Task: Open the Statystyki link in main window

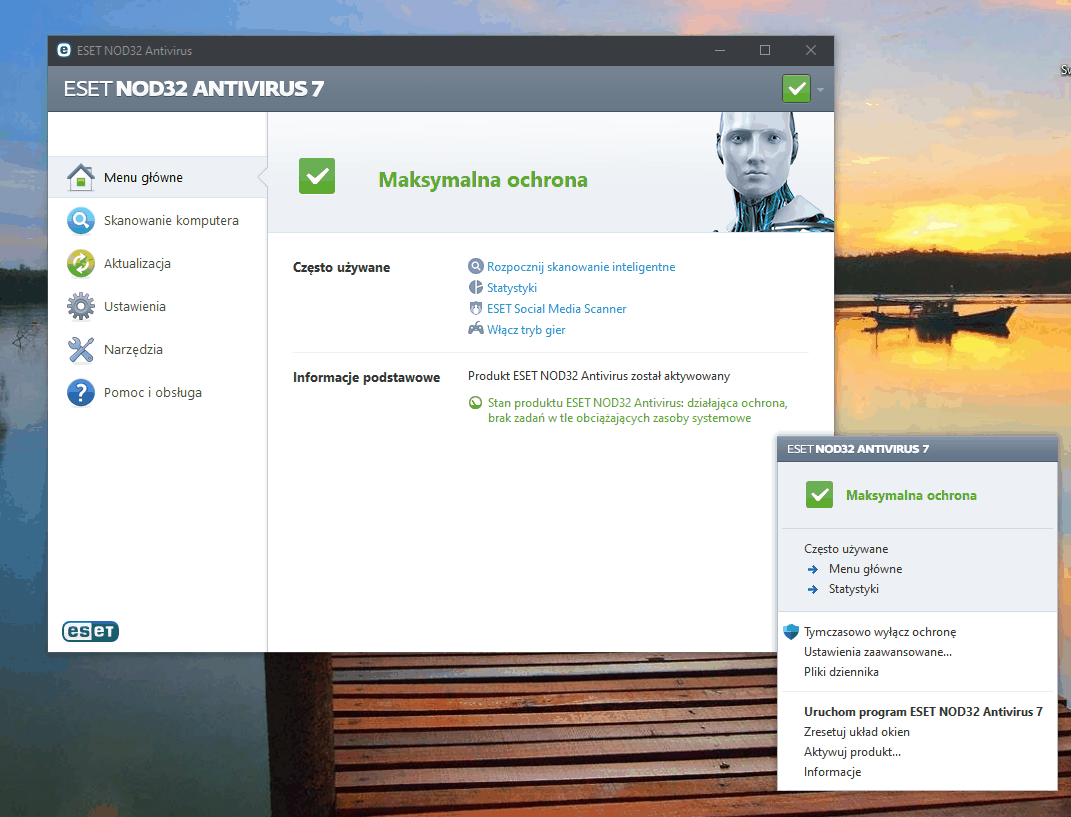Action: coord(512,288)
